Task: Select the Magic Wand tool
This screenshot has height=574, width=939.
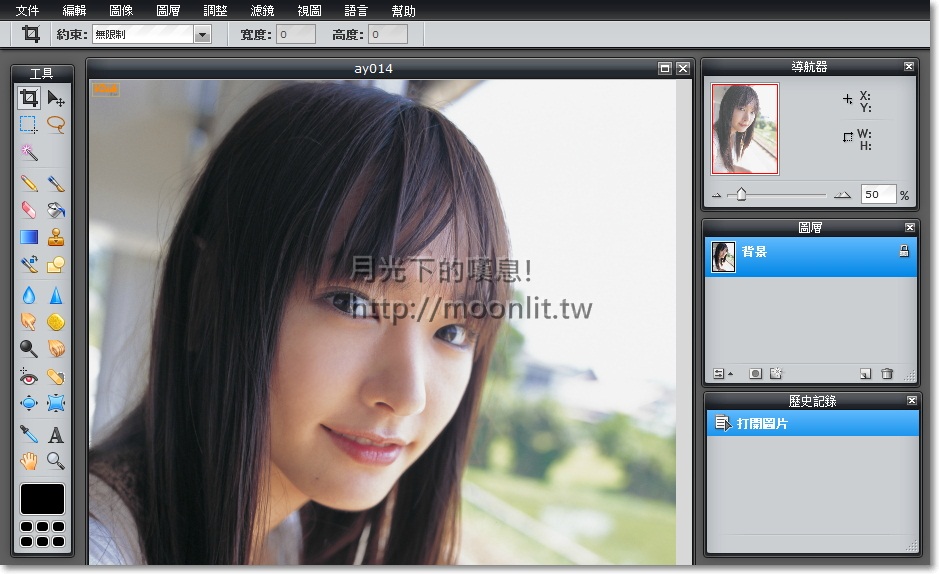Action: point(29,152)
